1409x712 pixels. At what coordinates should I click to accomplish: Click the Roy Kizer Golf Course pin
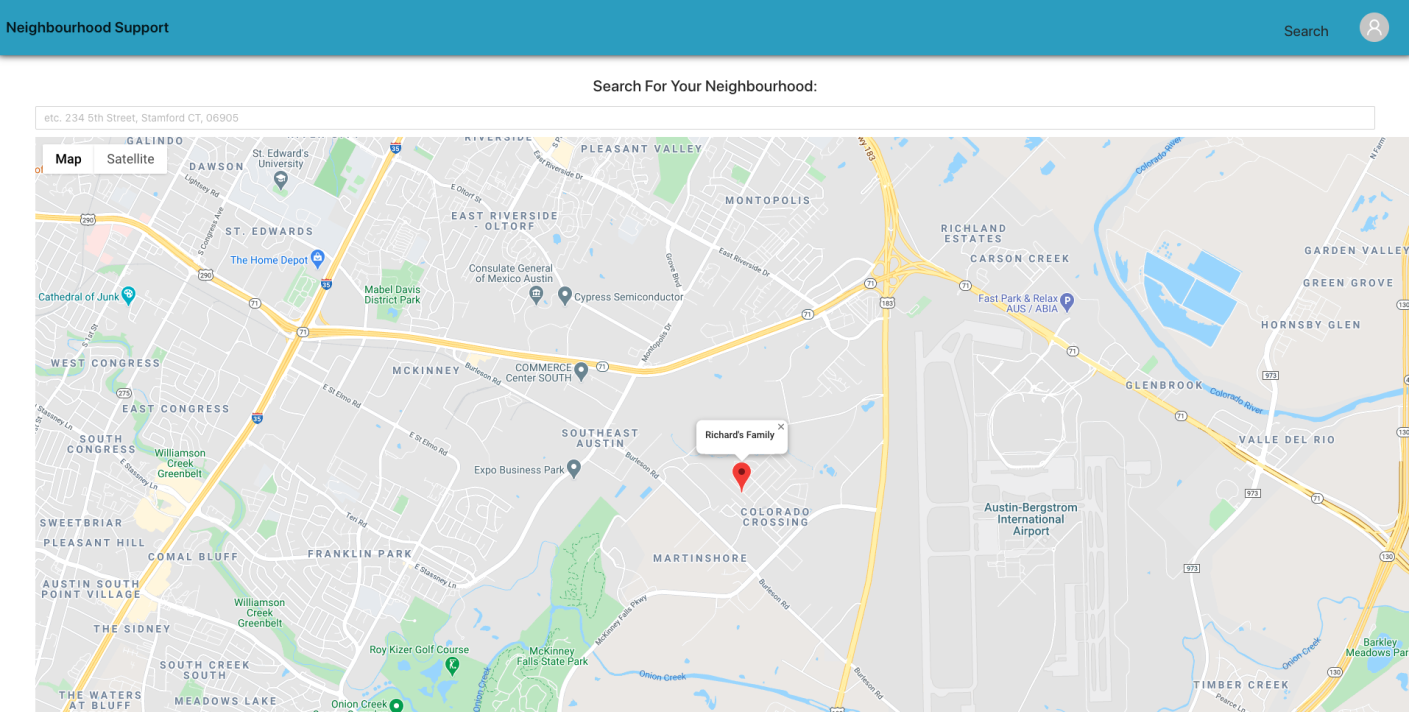[452, 664]
